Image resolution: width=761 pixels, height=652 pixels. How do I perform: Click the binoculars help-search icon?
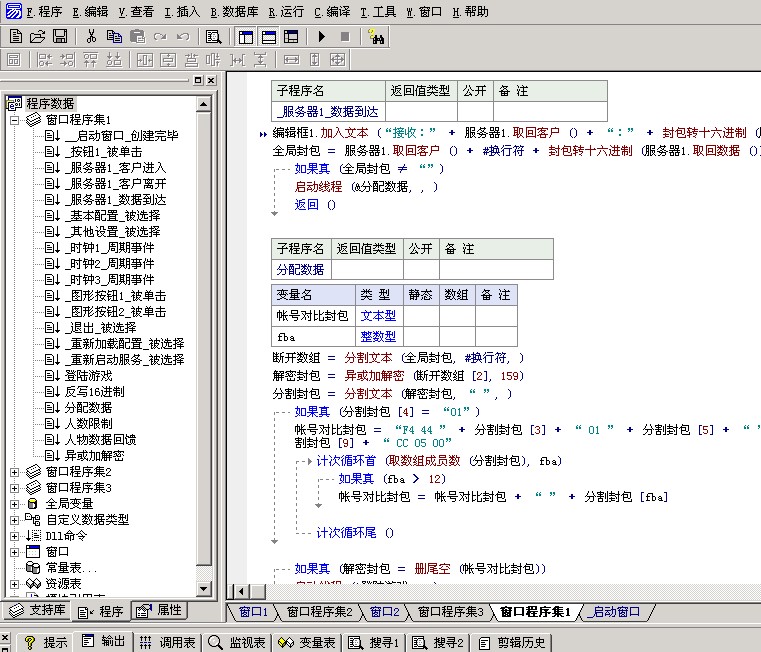[x=376, y=36]
